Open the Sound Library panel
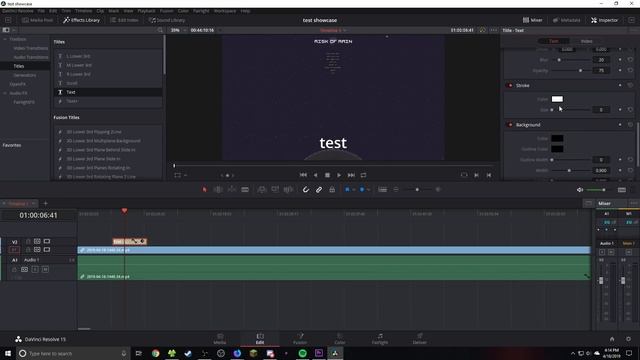Viewport: 640px width, 360px height. tap(167, 20)
